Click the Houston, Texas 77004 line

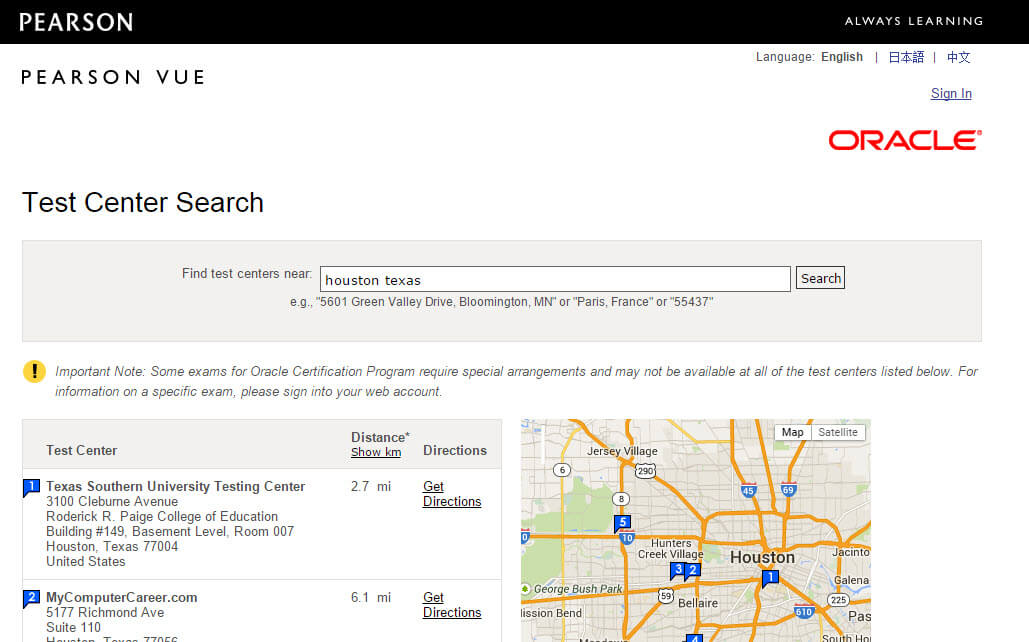pos(112,547)
